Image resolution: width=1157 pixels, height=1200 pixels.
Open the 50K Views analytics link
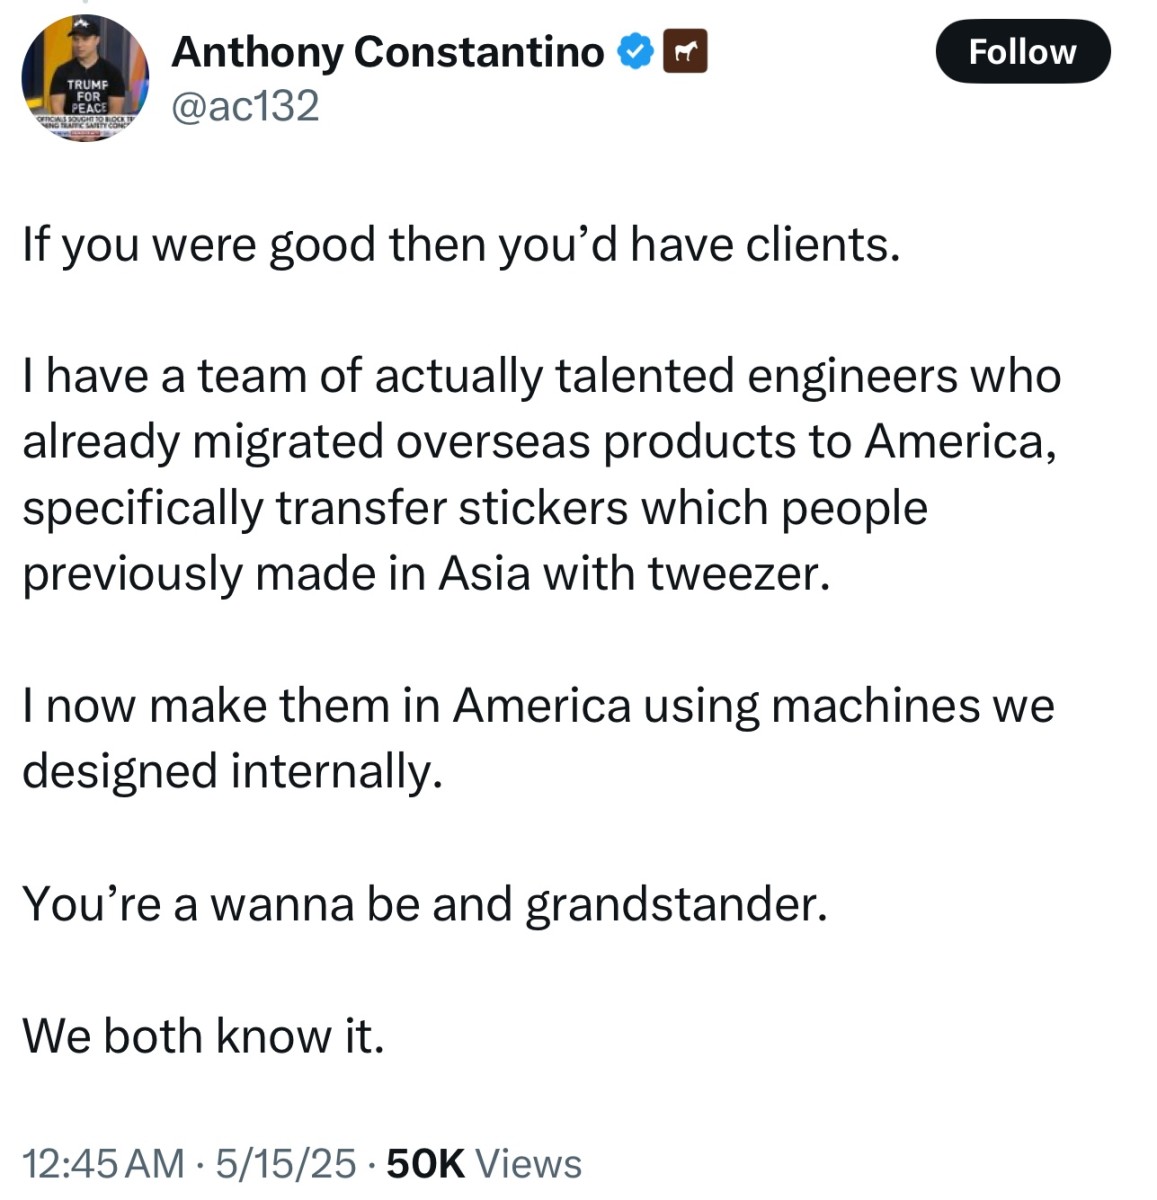478,1163
